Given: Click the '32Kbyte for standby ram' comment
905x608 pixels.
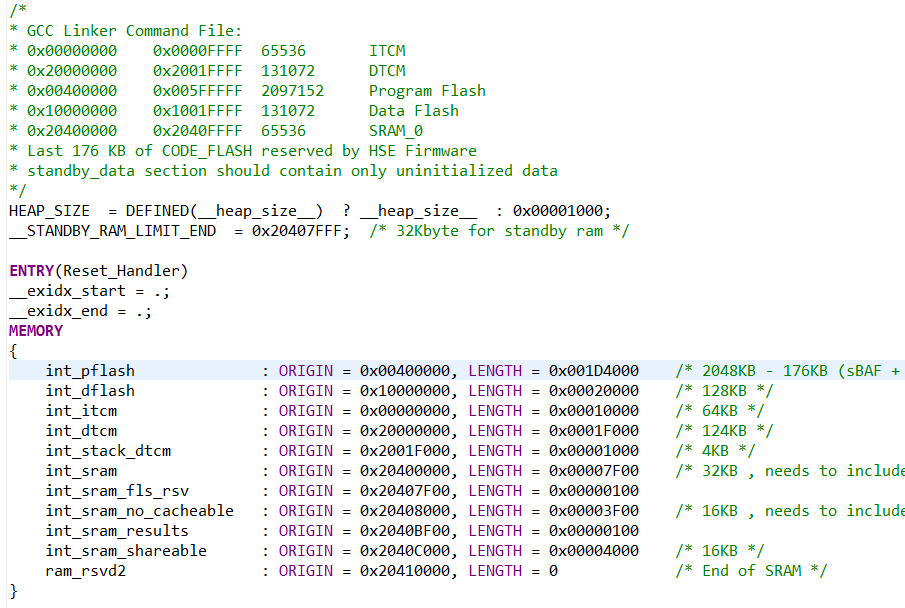Looking at the screenshot, I should (x=499, y=231).
